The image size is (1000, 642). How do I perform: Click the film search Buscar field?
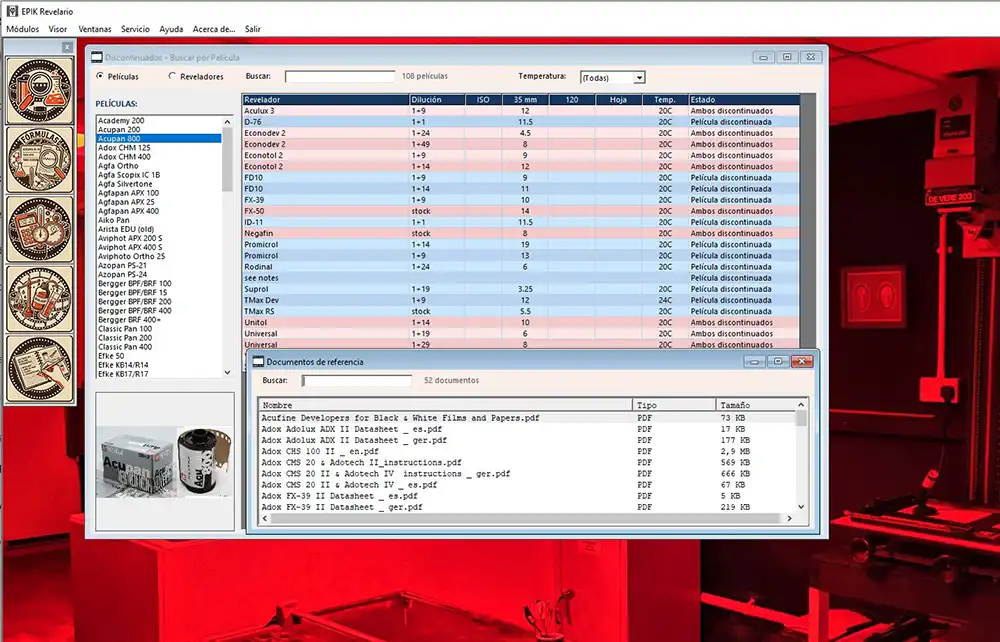click(340, 77)
